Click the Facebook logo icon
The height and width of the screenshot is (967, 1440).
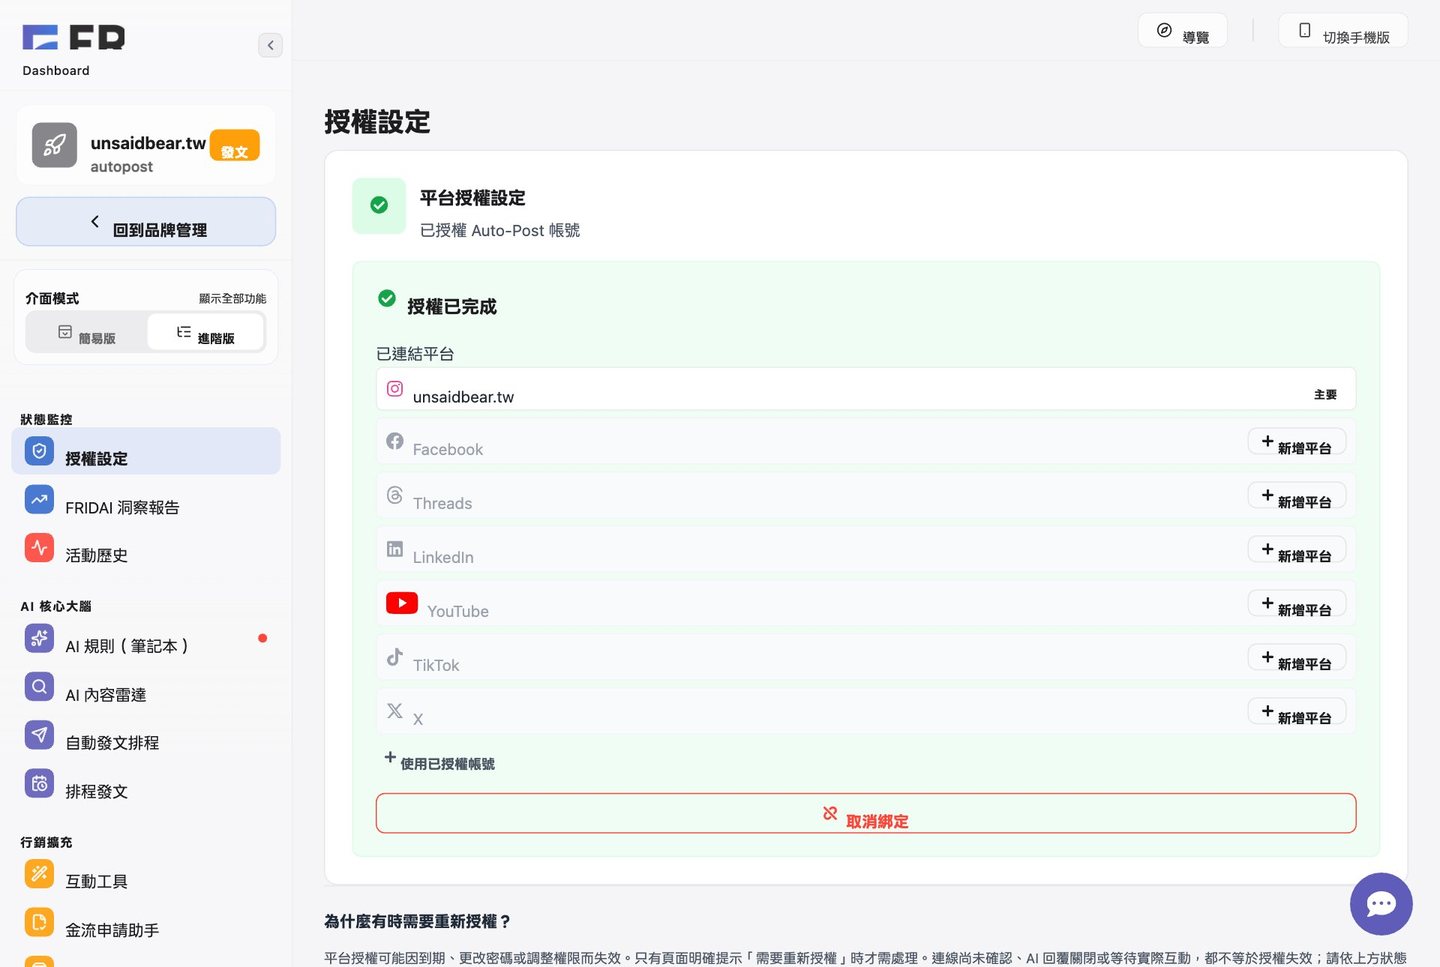point(395,441)
